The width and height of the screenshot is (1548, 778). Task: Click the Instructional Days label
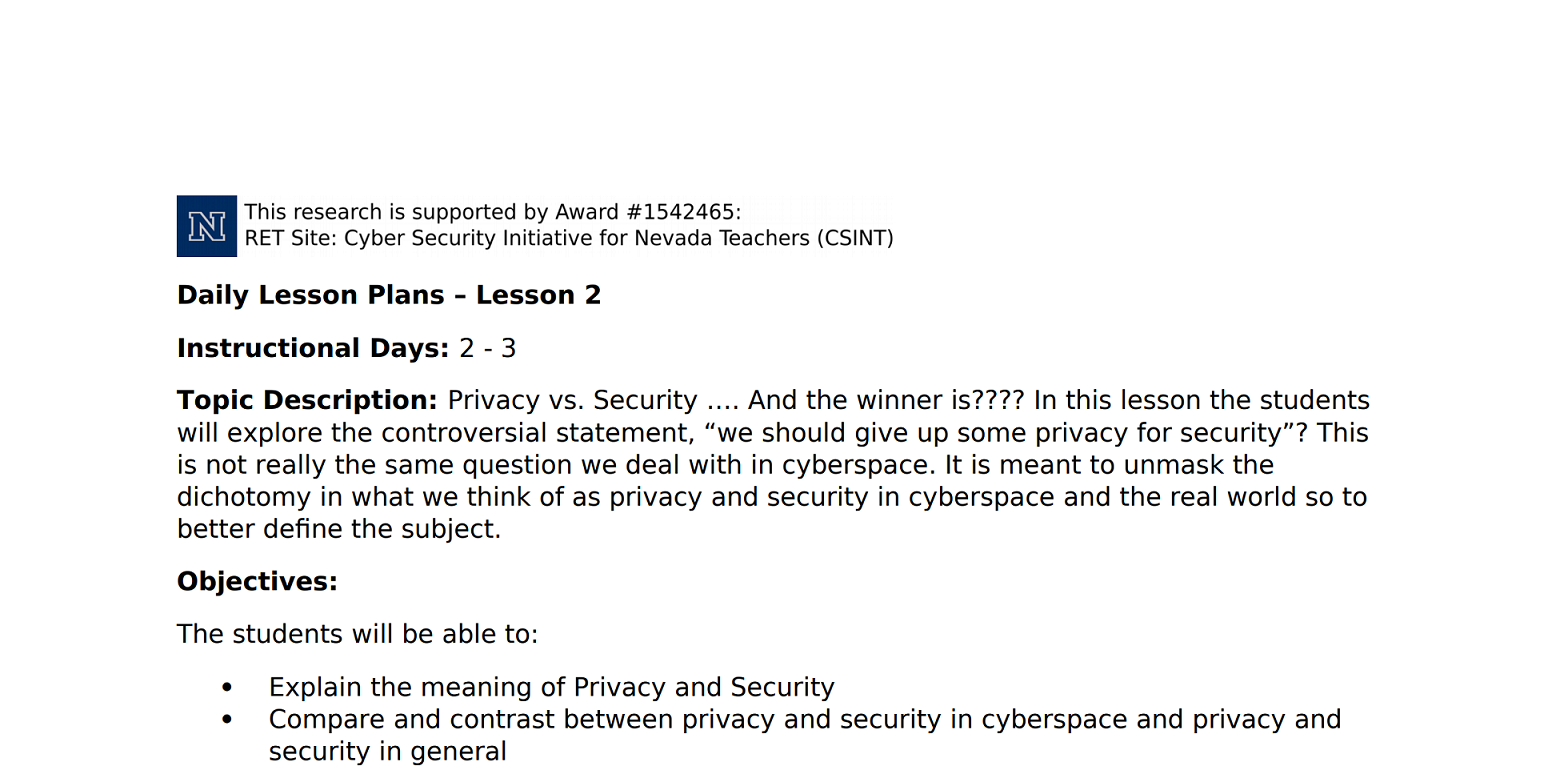pos(312,348)
